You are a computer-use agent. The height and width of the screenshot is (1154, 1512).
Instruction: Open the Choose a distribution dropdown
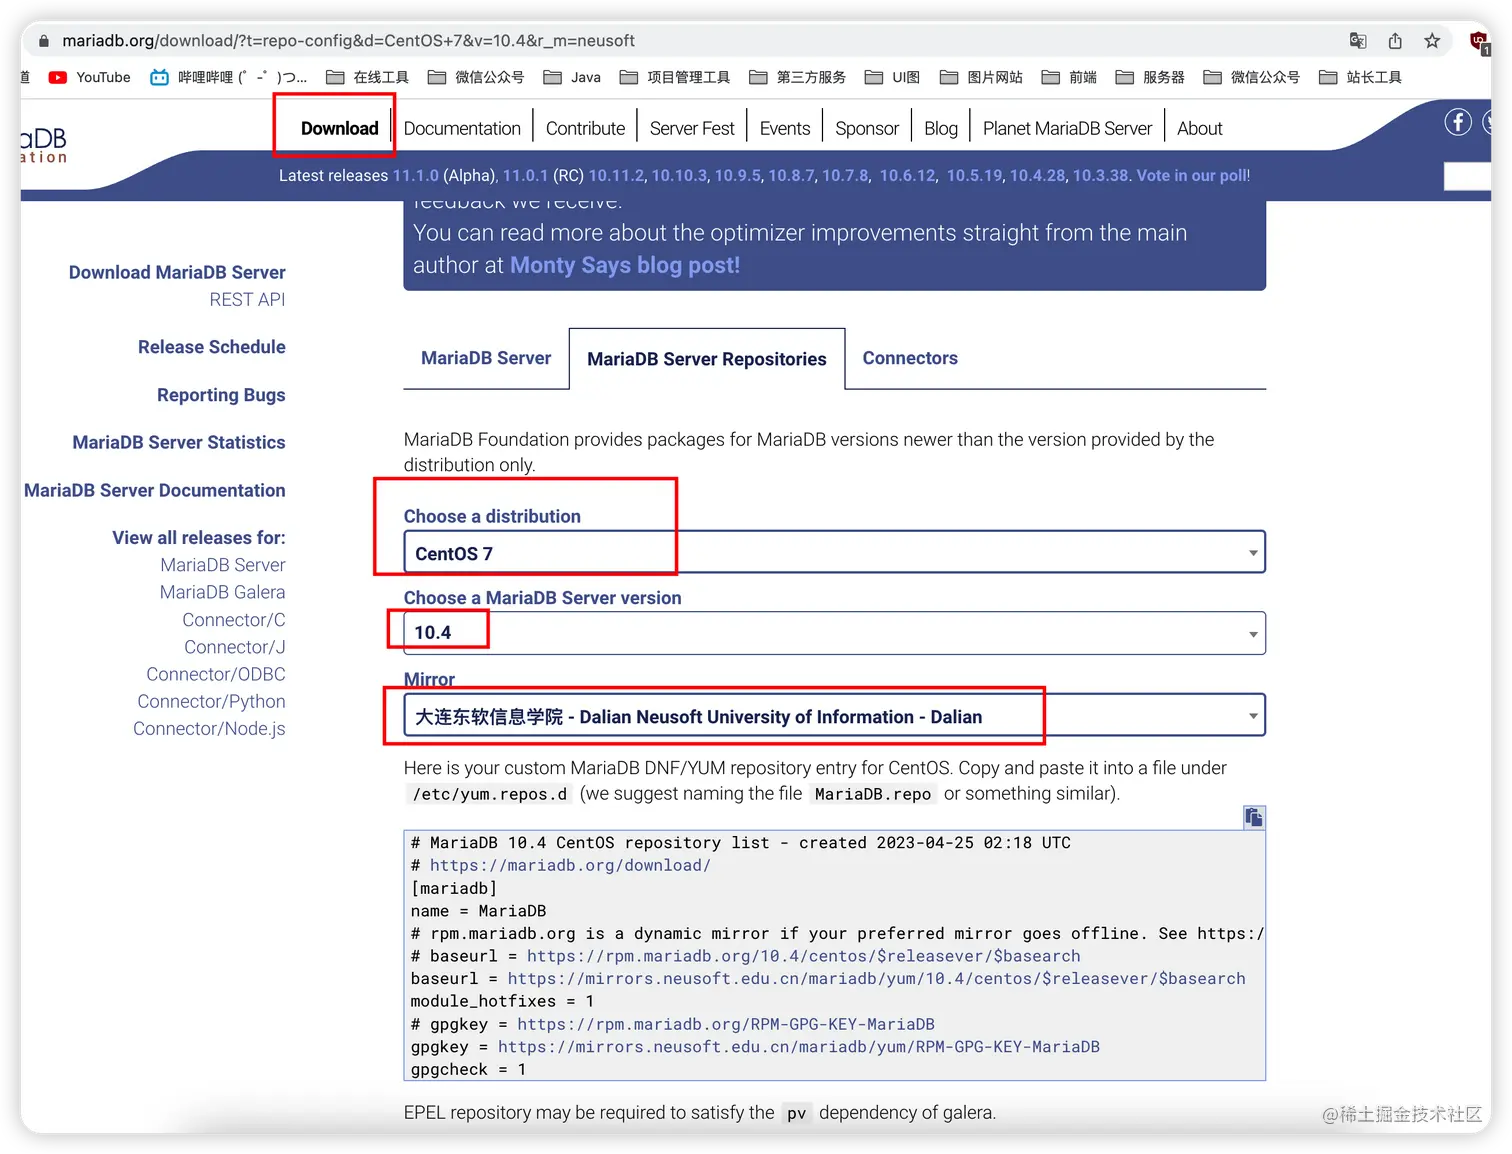tap(835, 553)
